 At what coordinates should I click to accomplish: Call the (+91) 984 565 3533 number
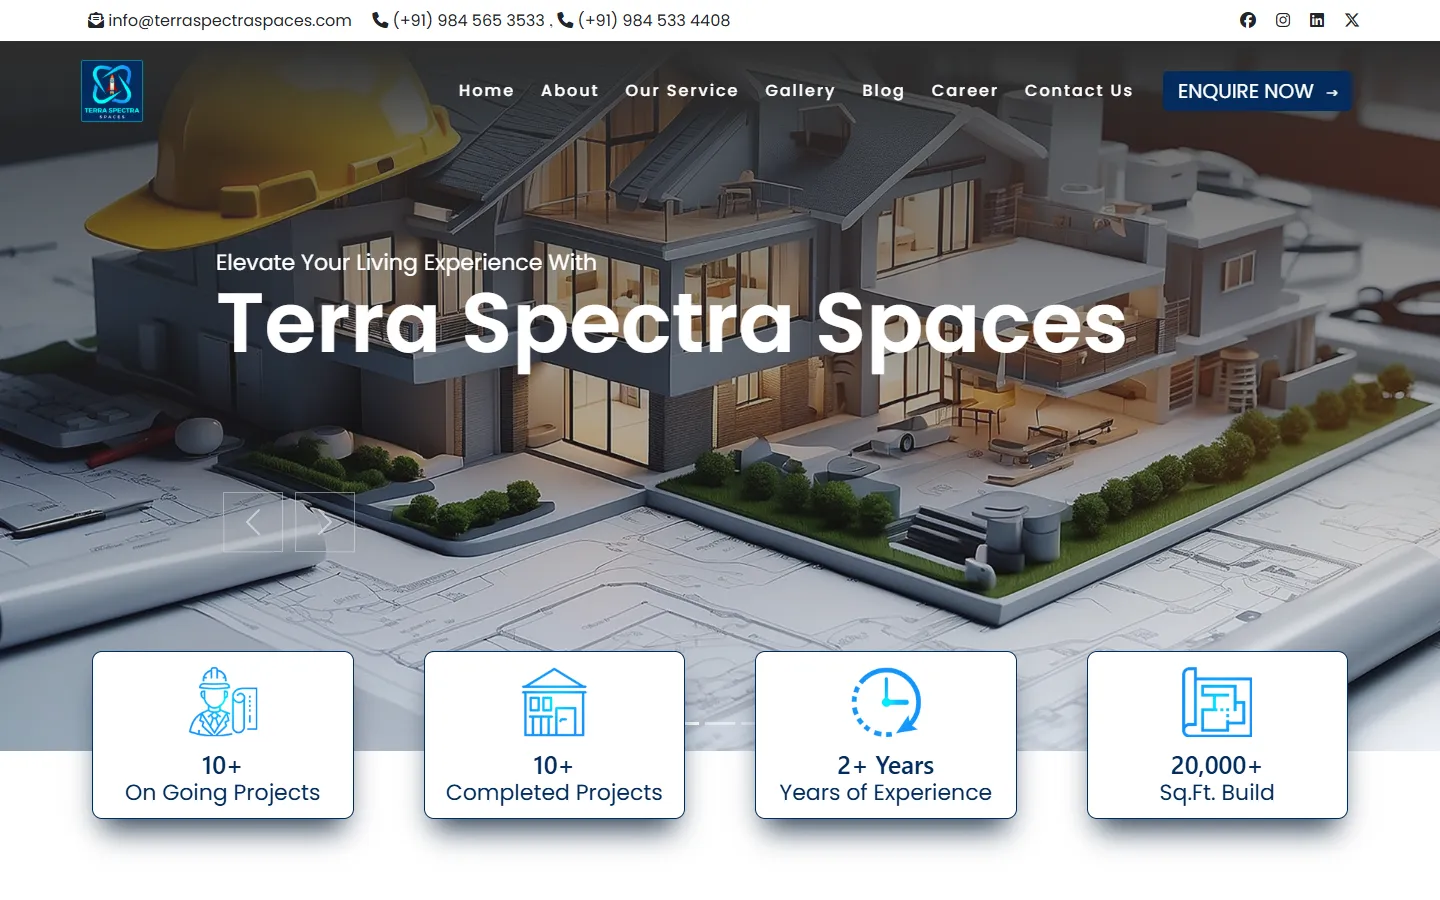469,20
